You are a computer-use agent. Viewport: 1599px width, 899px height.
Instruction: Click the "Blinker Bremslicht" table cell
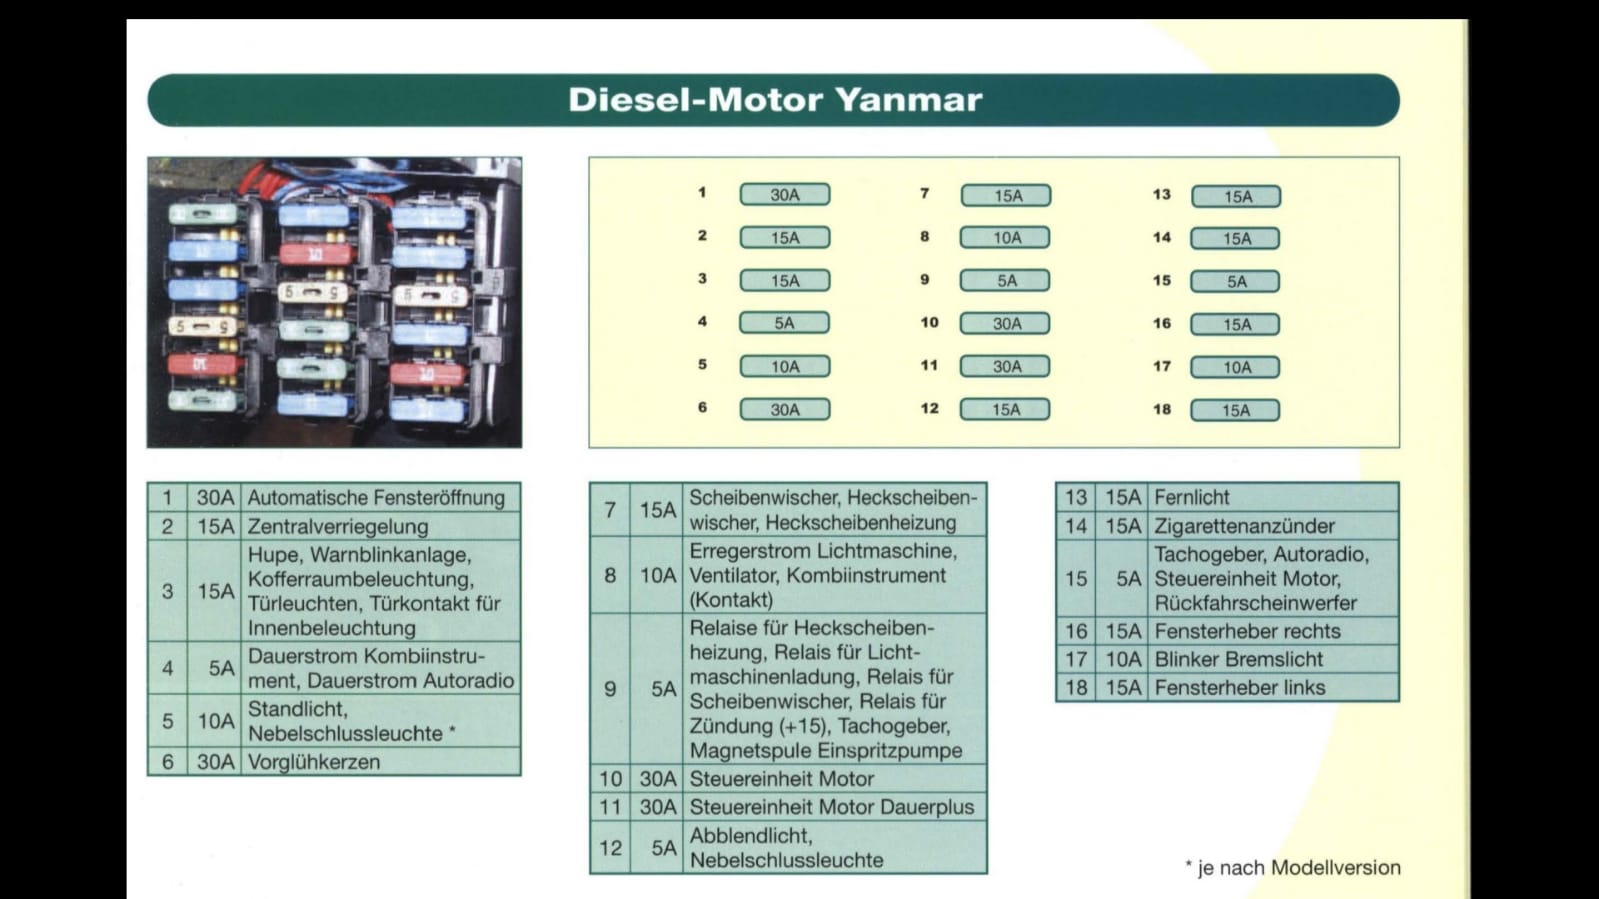click(x=1273, y=659)
